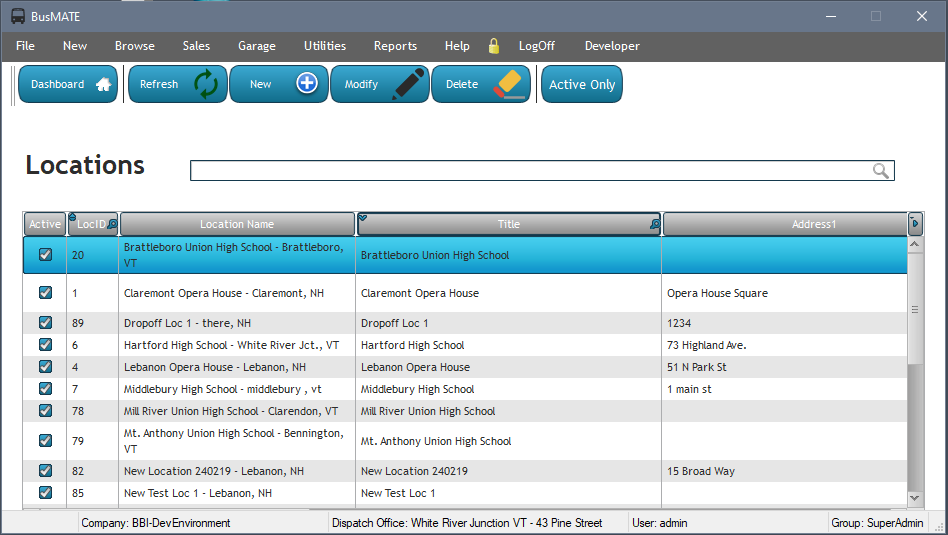Click the Active Only filter button
The height and width of the screenshot is (535, 948).
click(581, 85)
